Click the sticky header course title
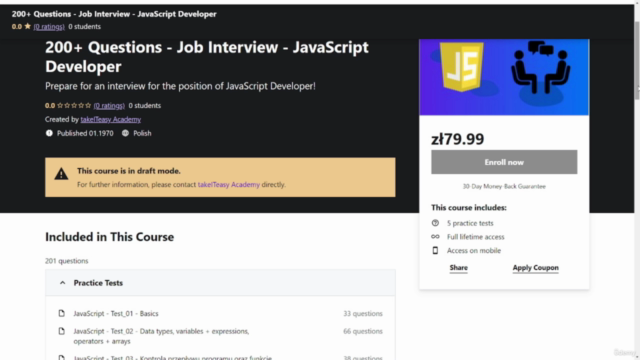Viewport: 640px width, 360px height. [114, 14]
